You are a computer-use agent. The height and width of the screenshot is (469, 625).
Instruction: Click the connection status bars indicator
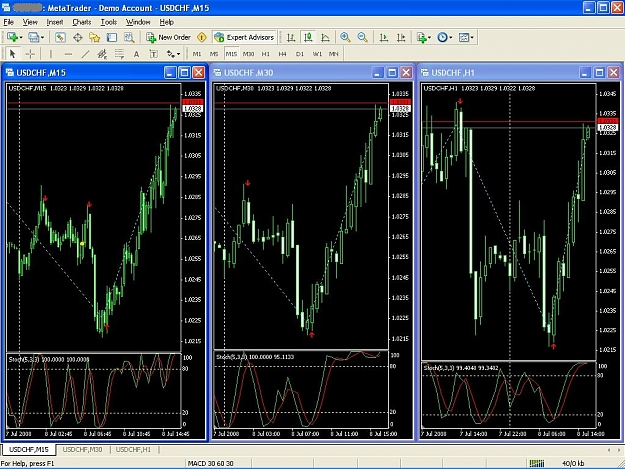(x=537, y=463)
